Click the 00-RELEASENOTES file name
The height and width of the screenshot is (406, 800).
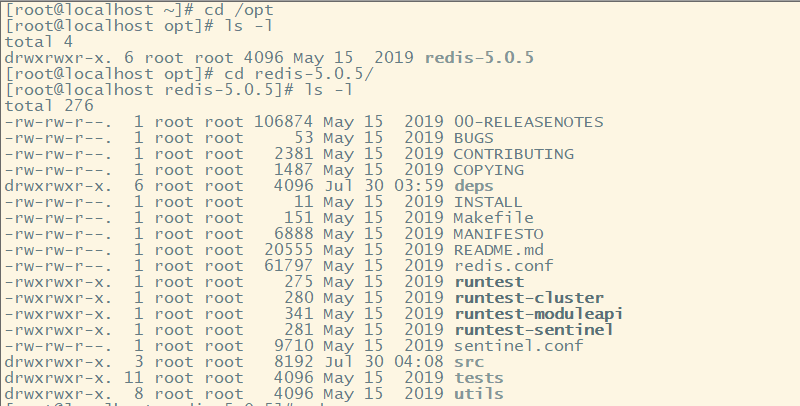[x=529, y=122]
